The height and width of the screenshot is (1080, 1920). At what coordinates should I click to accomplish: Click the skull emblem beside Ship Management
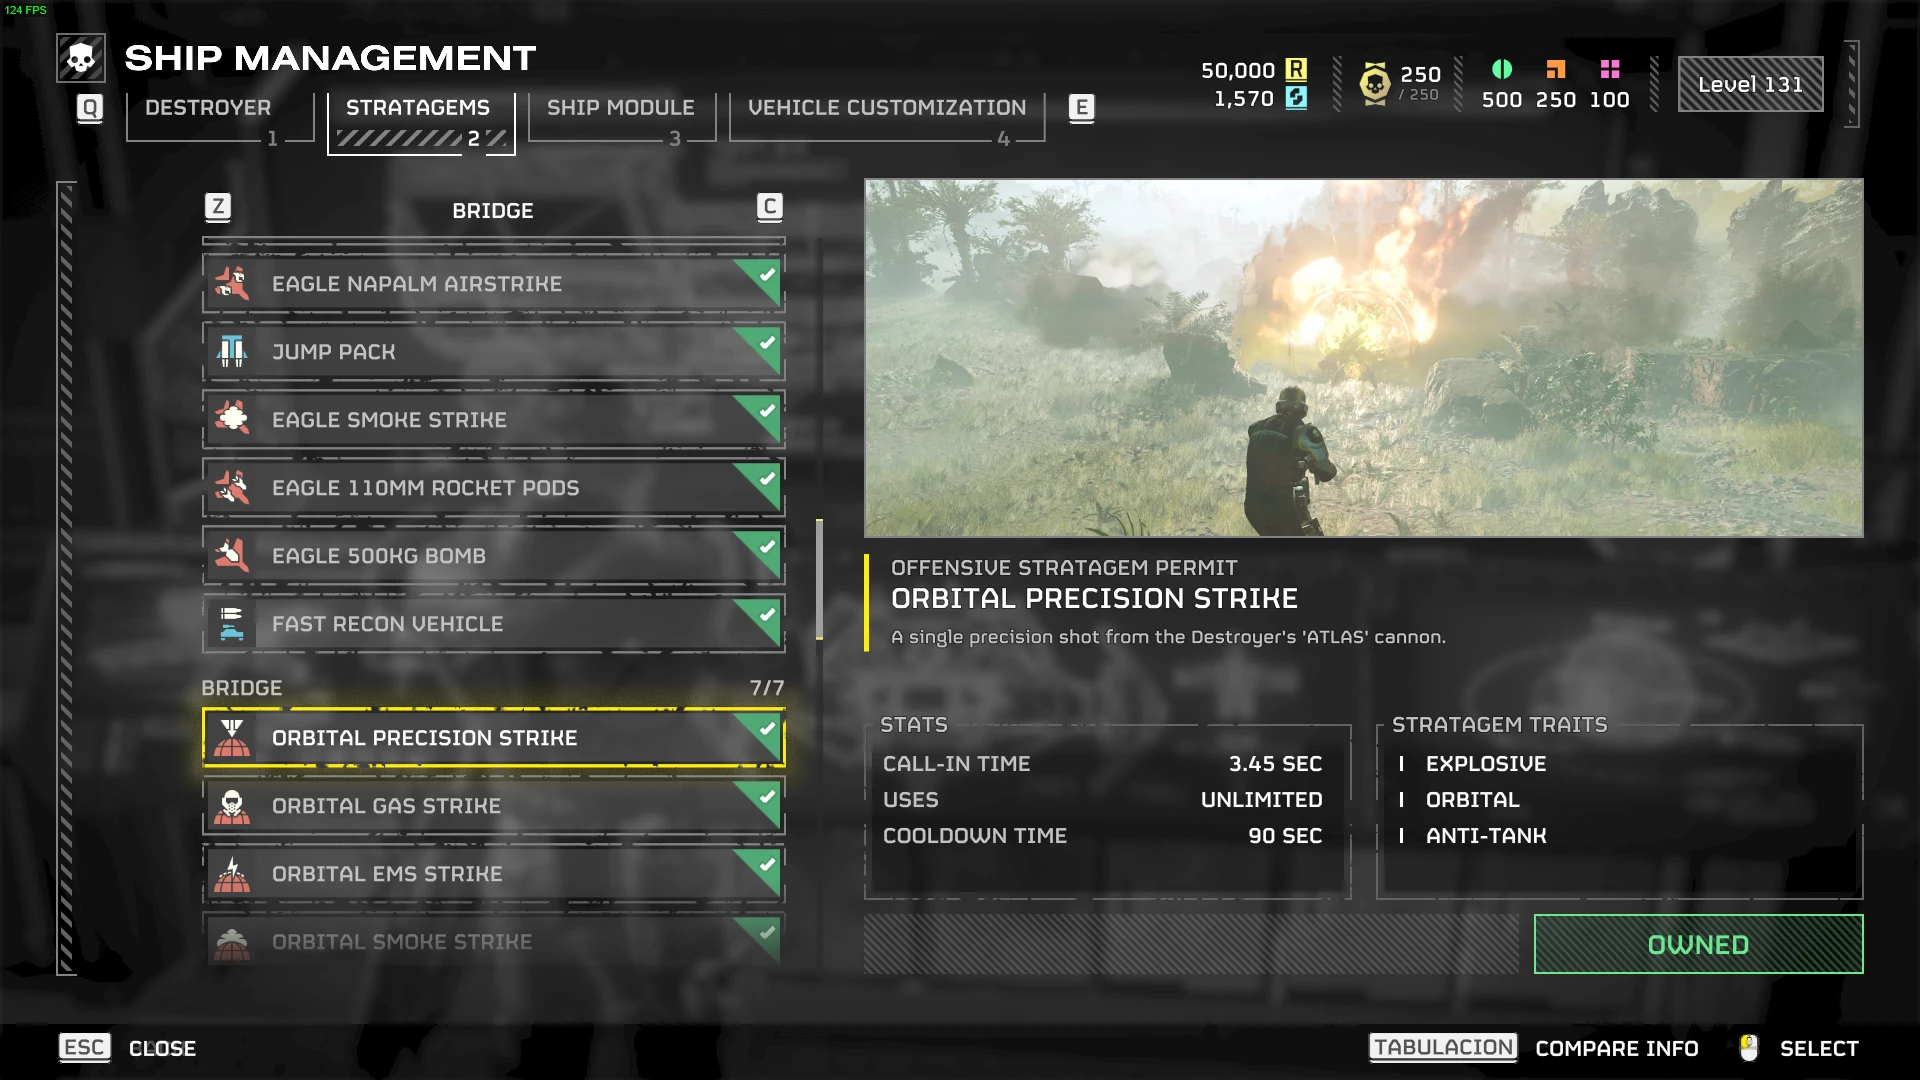(81, 59)
